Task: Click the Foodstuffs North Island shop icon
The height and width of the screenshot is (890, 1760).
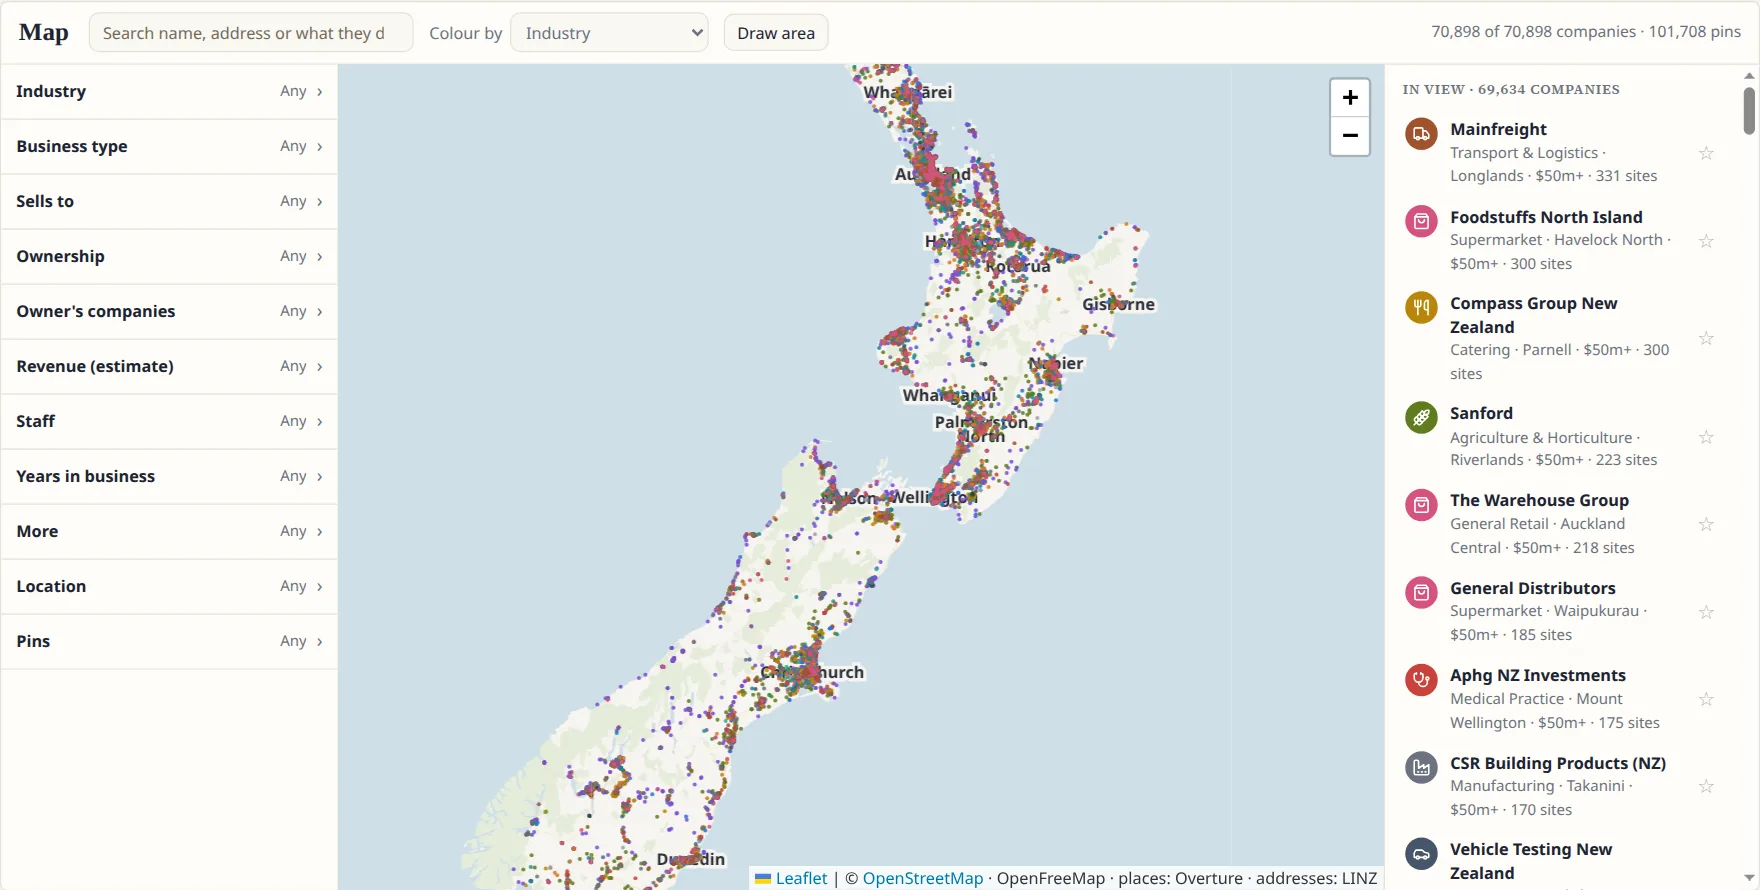Action: [1421, 221]
